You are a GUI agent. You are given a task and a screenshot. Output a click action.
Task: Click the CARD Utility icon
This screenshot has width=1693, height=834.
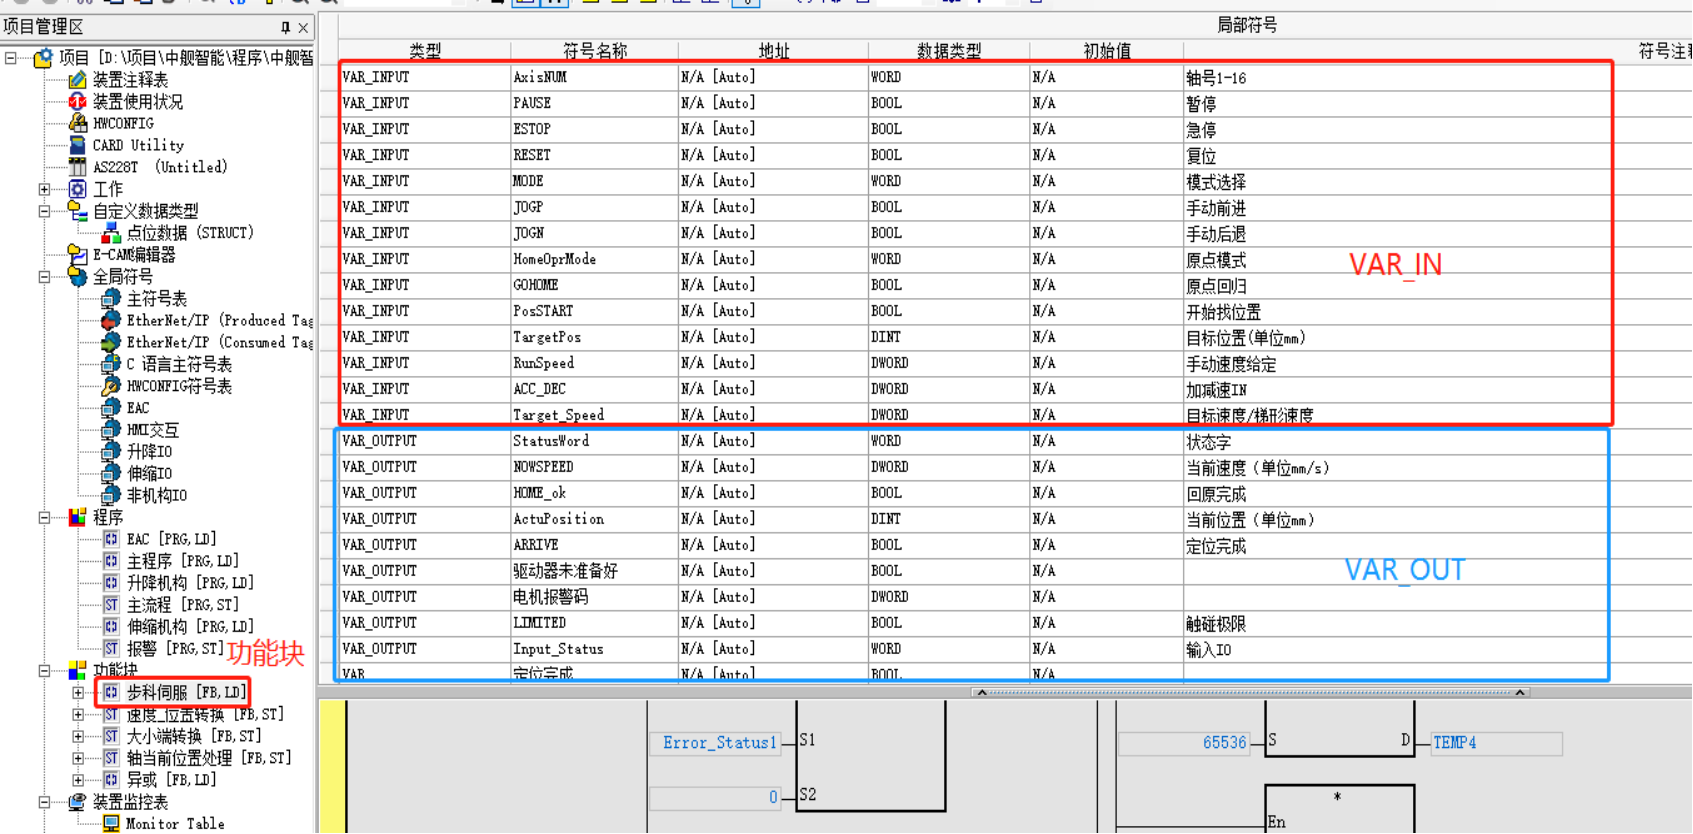[77, 145]
